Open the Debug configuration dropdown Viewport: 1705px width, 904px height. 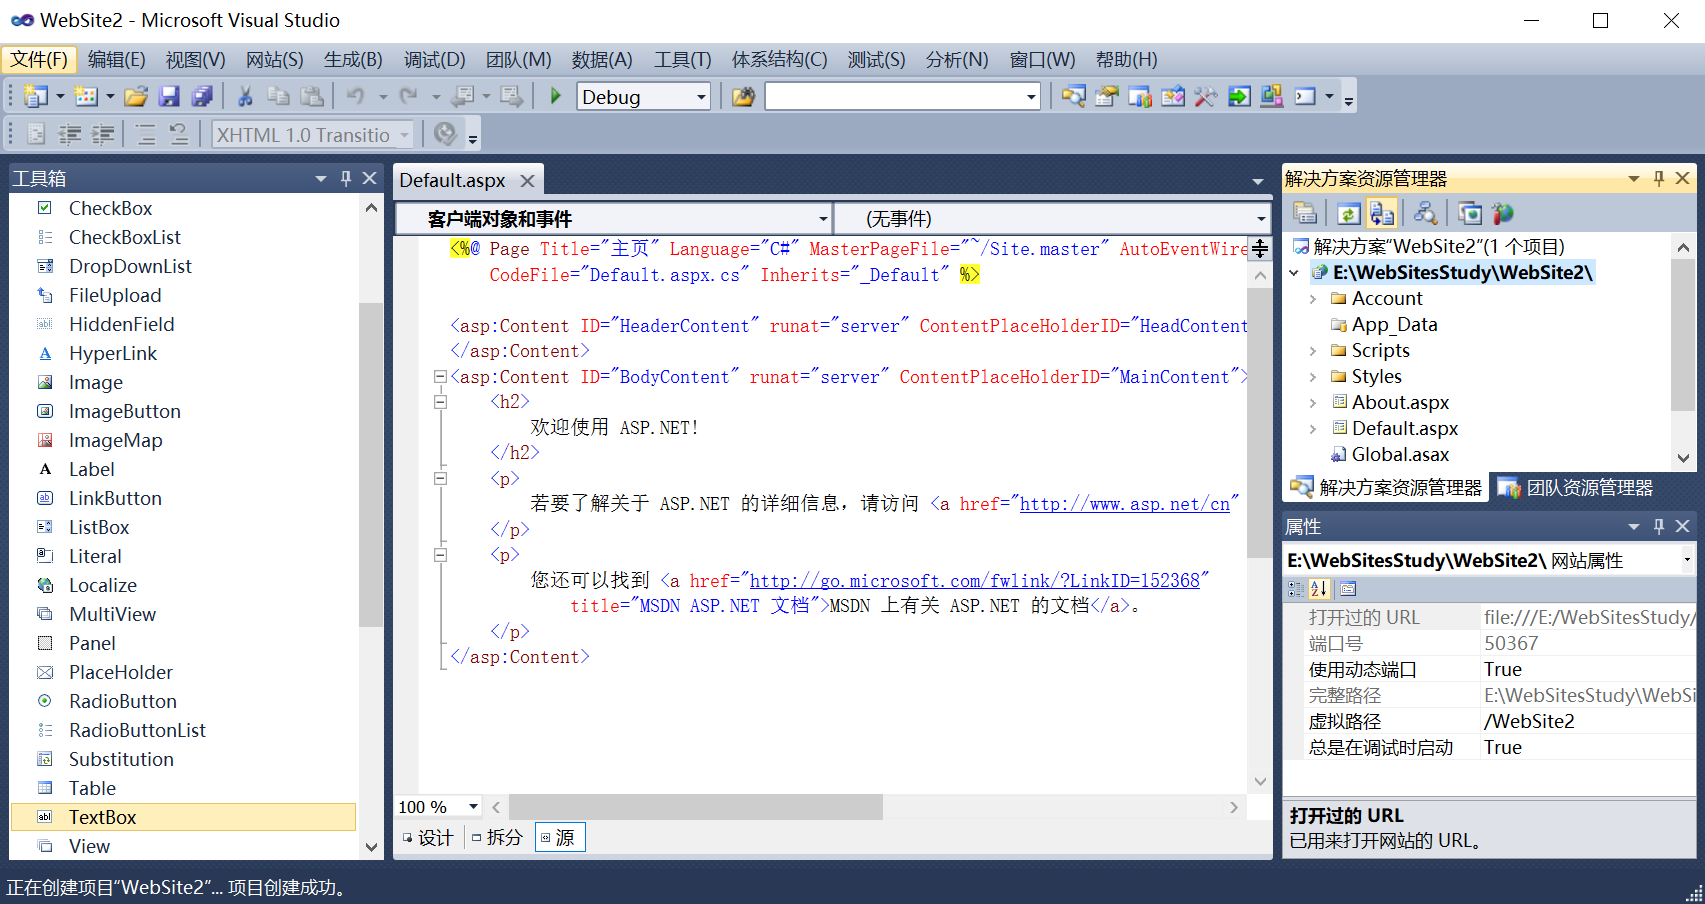(x=643, y=96)
